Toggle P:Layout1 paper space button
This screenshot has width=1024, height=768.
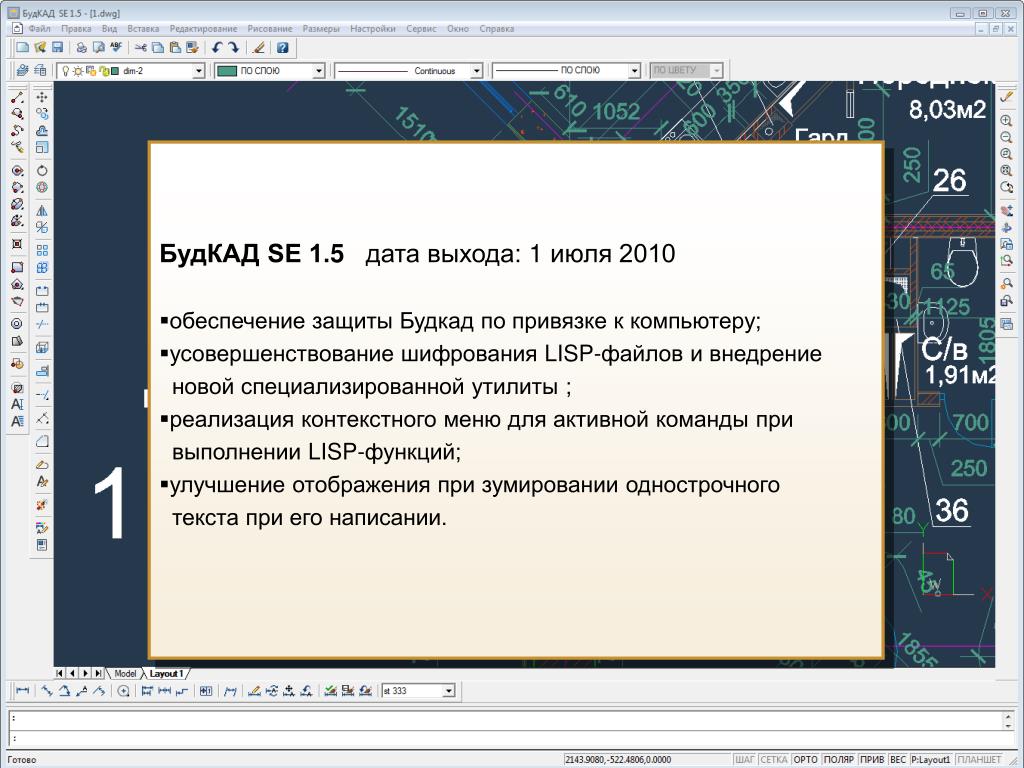point(931,760)
